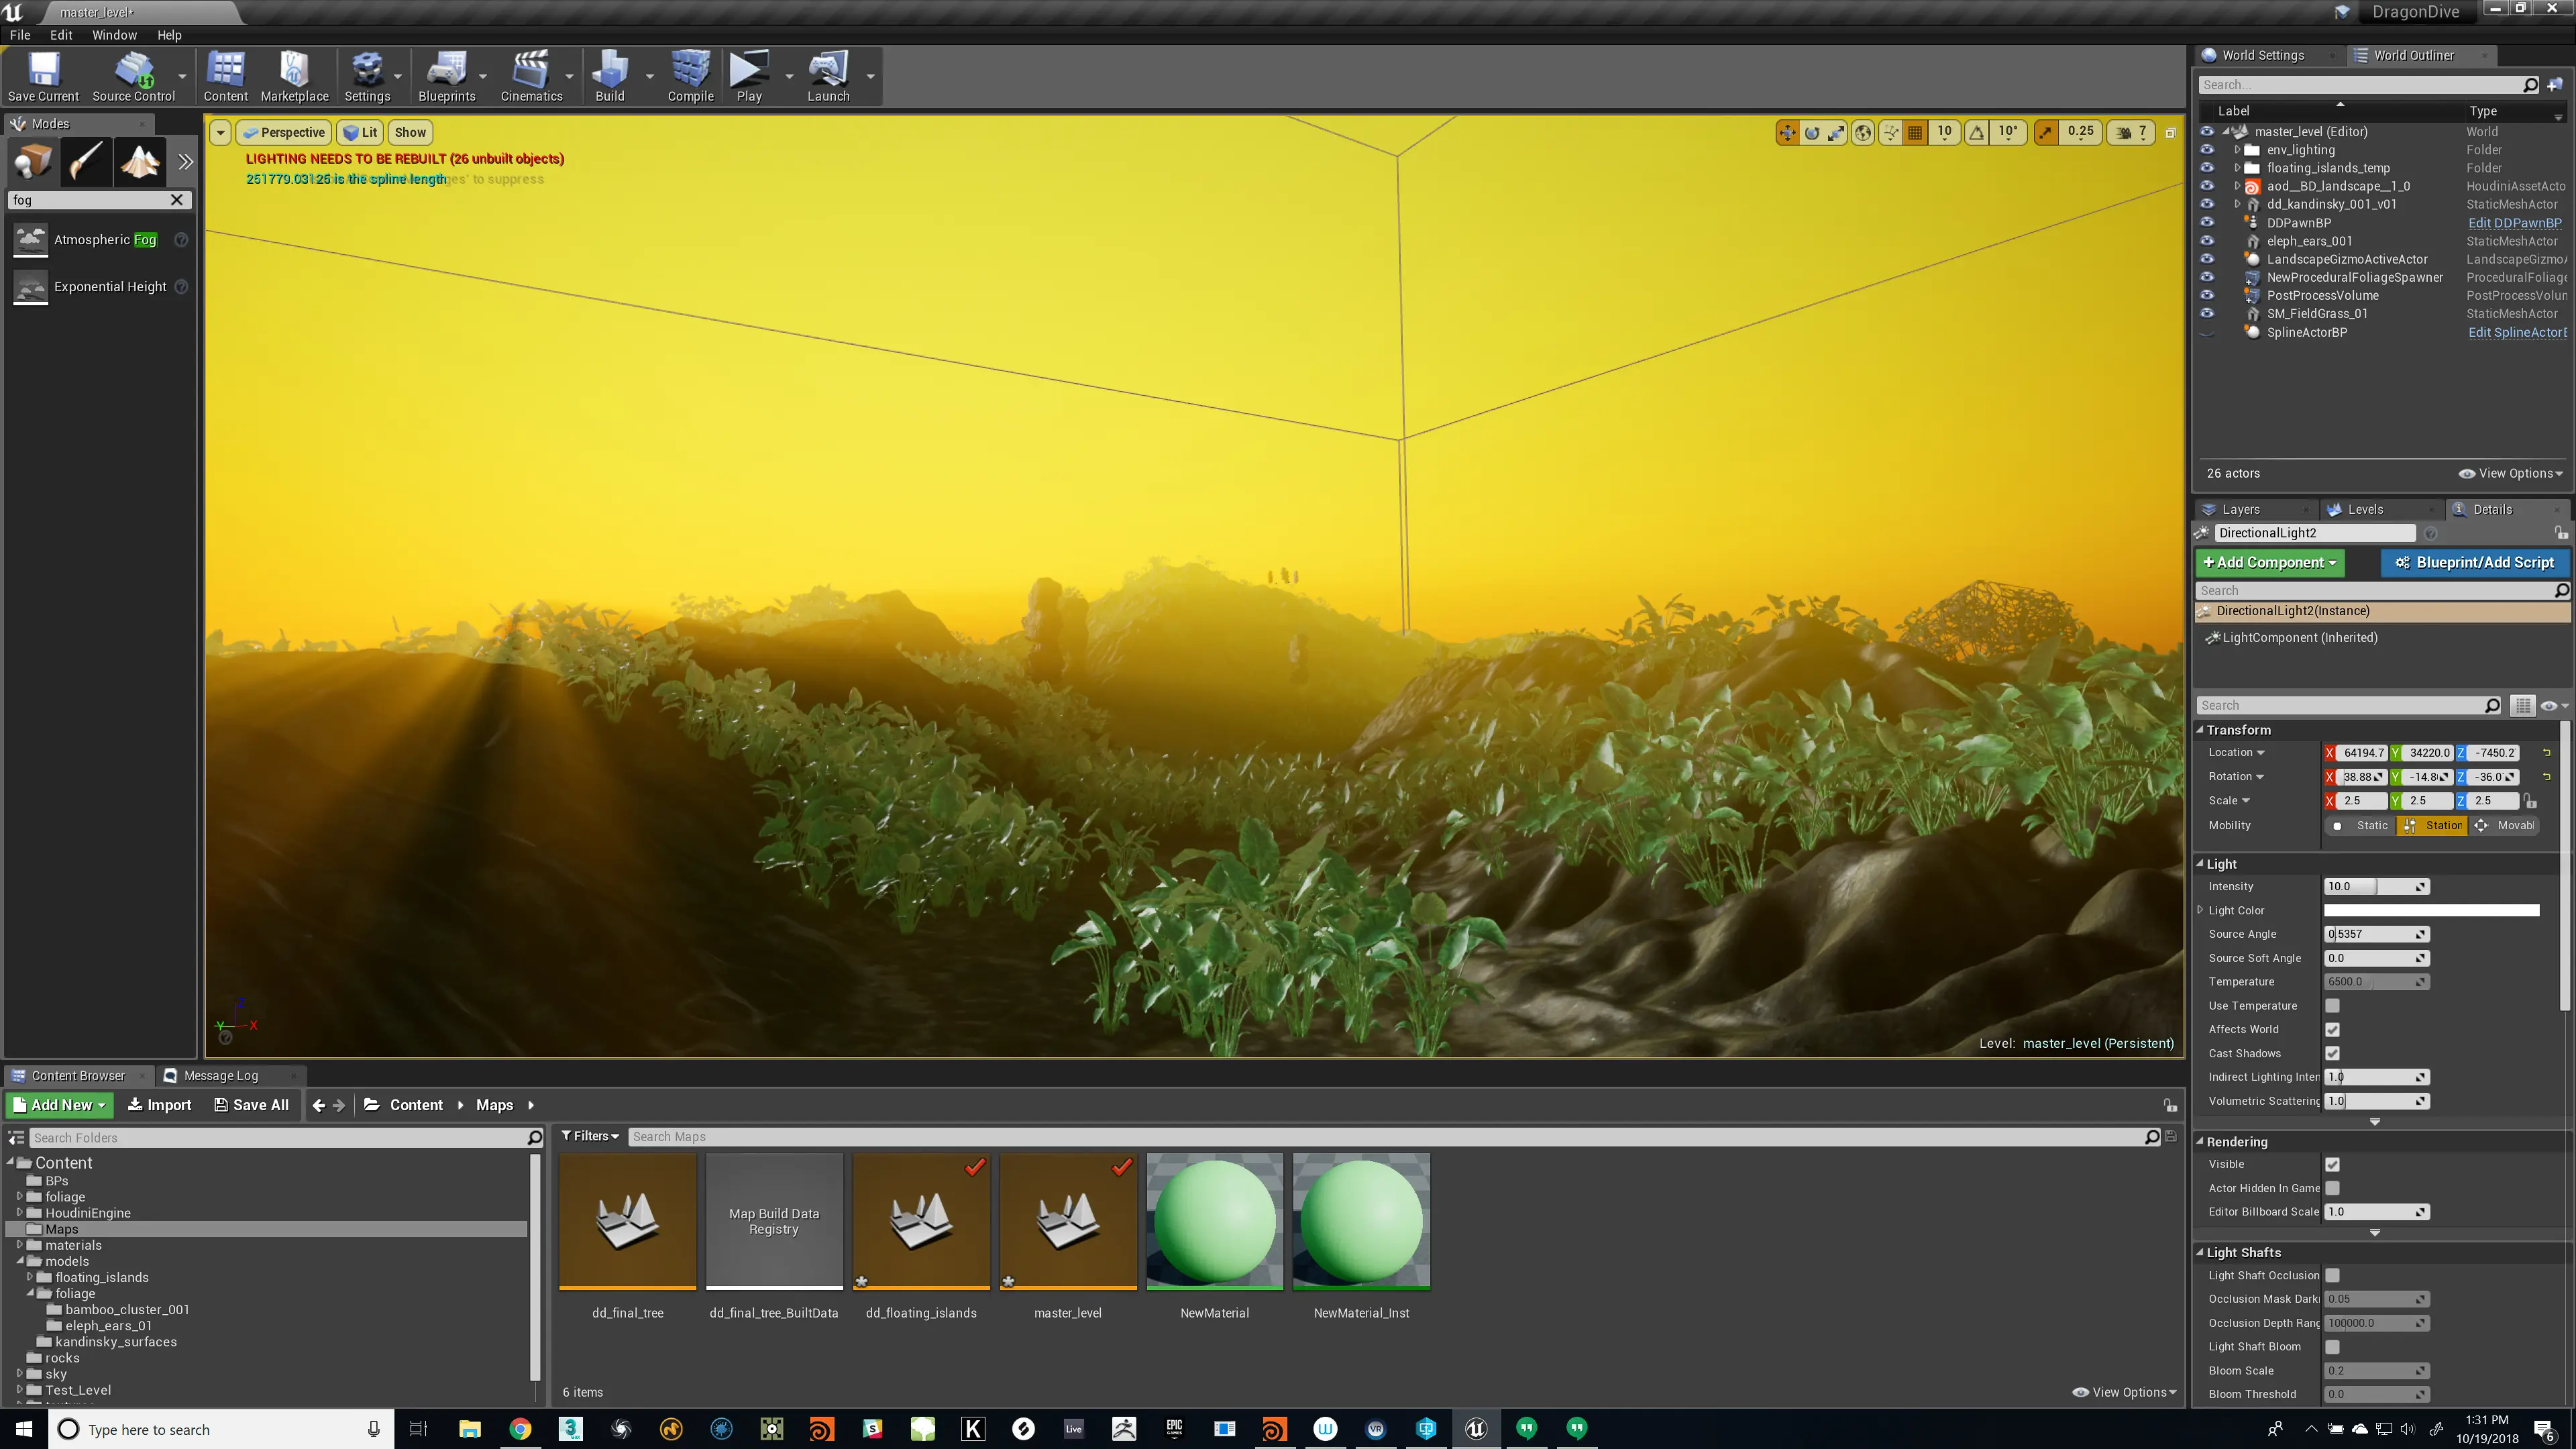Toggle the Visible rendering checkbox
Screen dimensions: 2576x1449
(2332, 1164)
